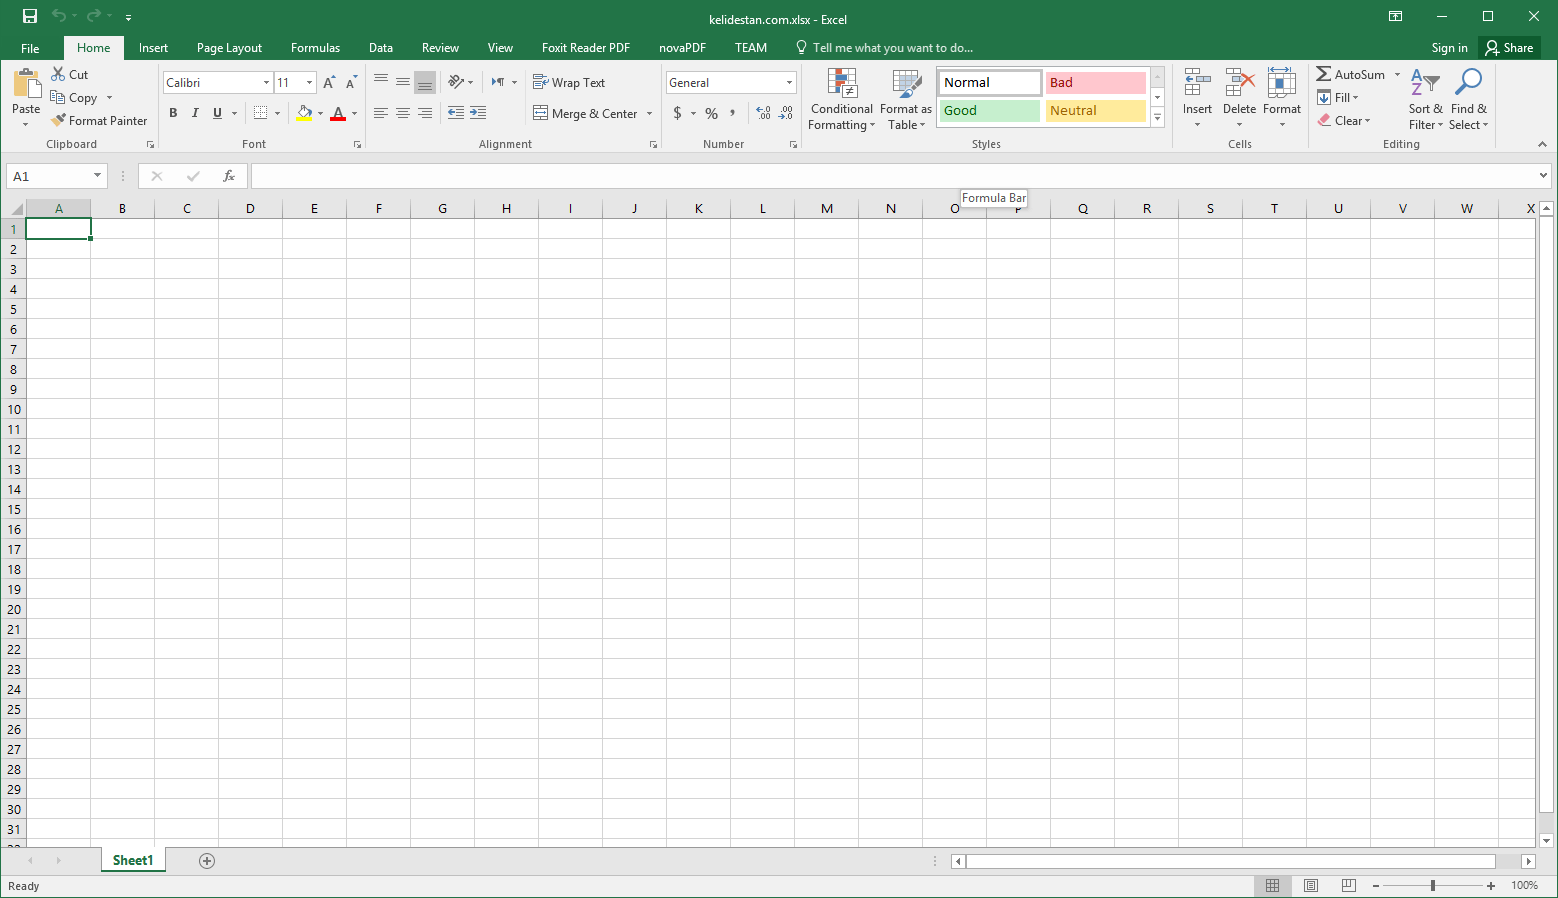The height and width of the screenshot is (898, 1558).
Task: Apply Percent Style format
Action: tap(712, 113)
